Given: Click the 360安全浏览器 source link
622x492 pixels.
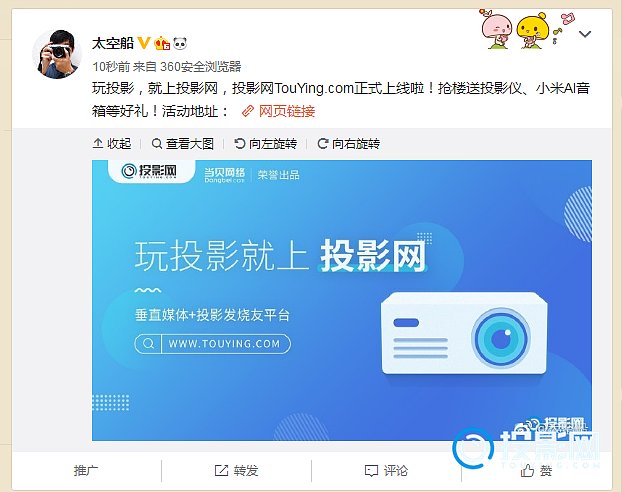Looking at the screenshot, I should tap(201, 66).
